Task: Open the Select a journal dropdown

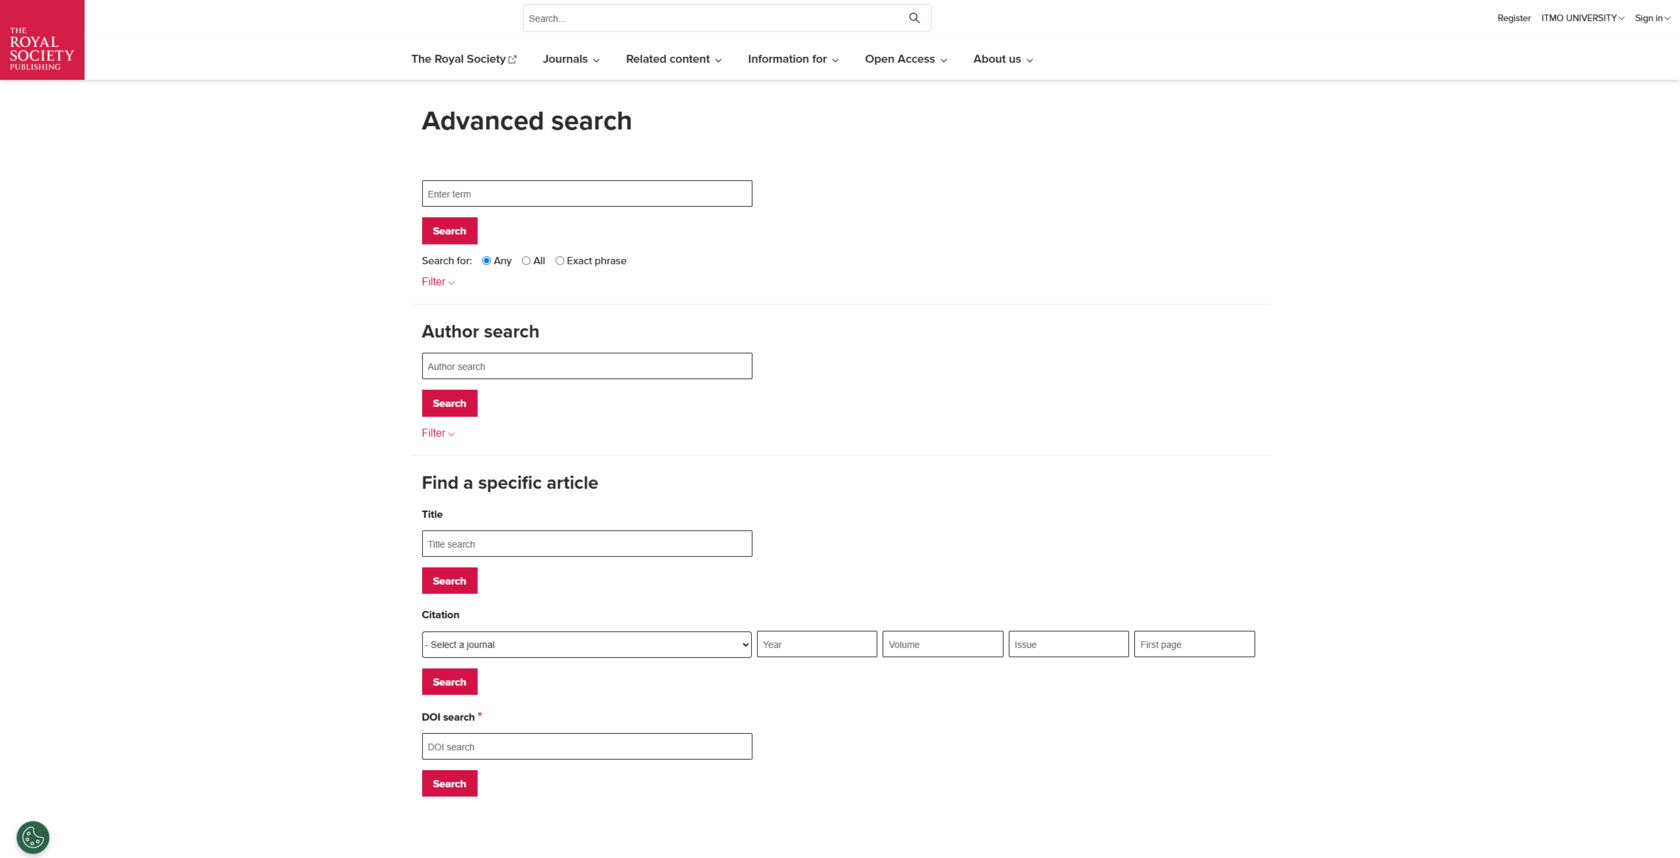Action: [587, 644]
